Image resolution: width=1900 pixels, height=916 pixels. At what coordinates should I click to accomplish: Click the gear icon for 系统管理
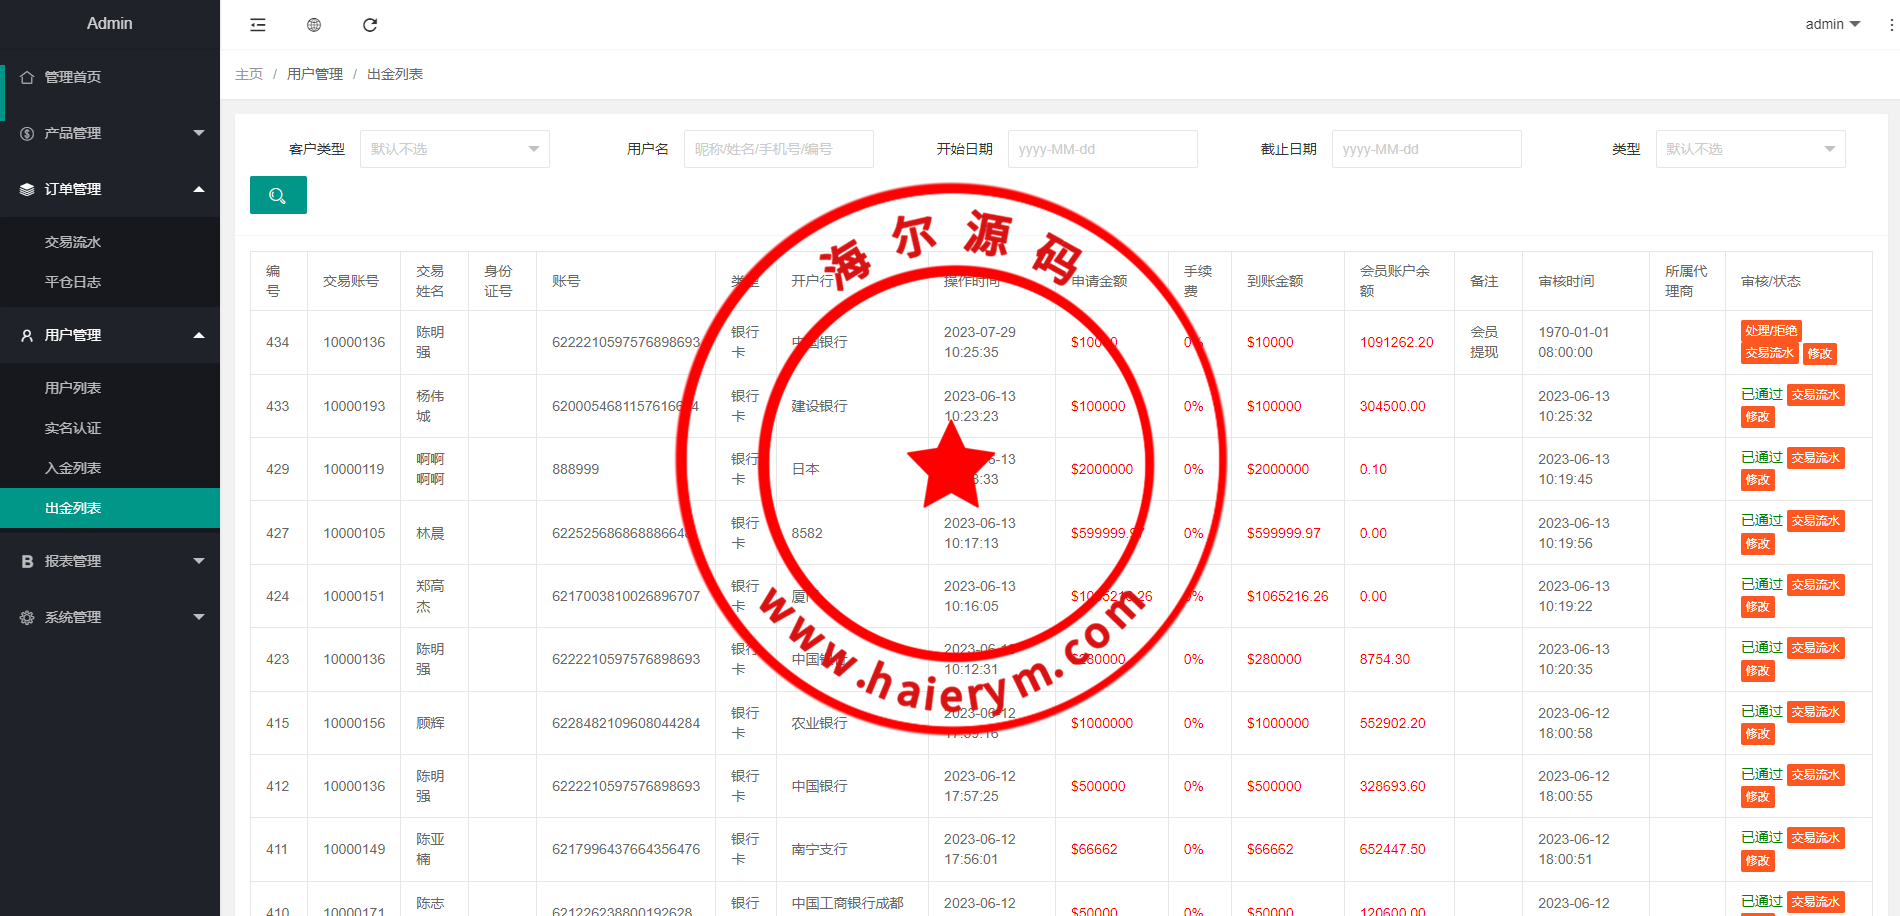click(27, 617)
